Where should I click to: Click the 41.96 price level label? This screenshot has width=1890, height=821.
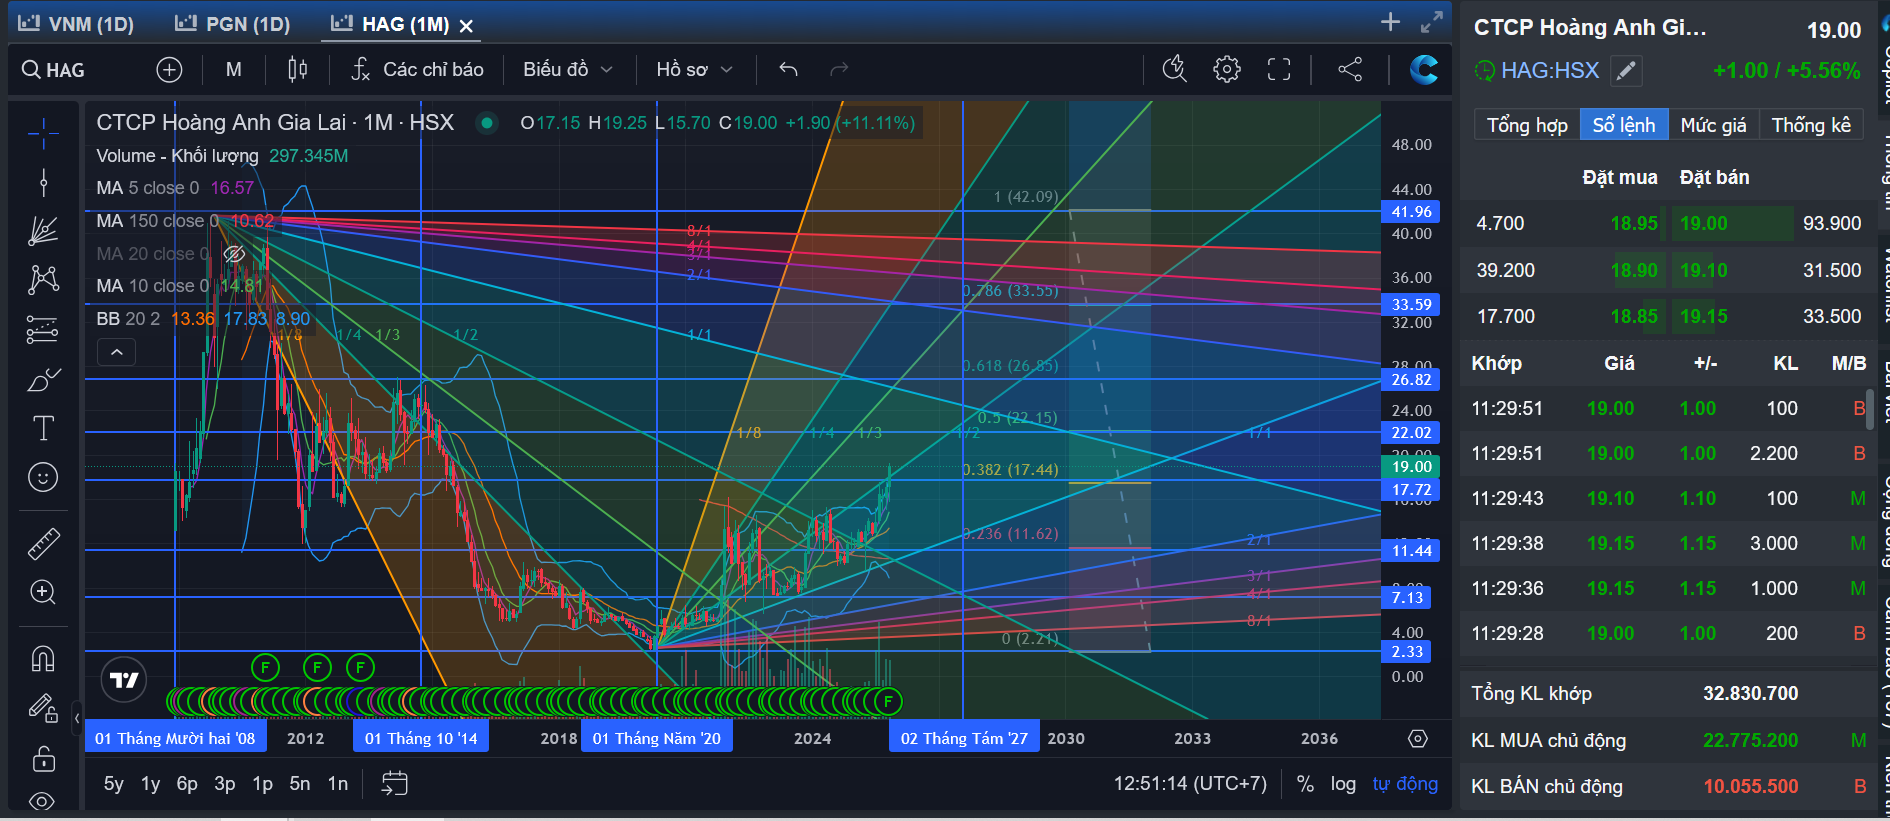coord(1411,212)
